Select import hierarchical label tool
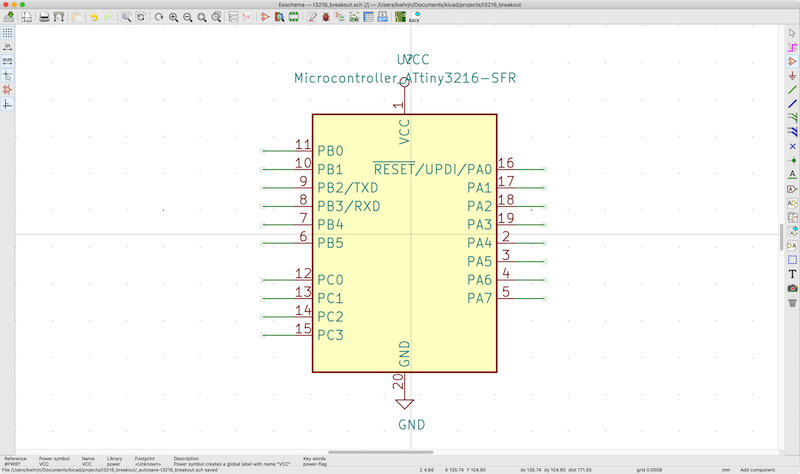Viewport: 800px width, 474px height. (x=792, y=232)
